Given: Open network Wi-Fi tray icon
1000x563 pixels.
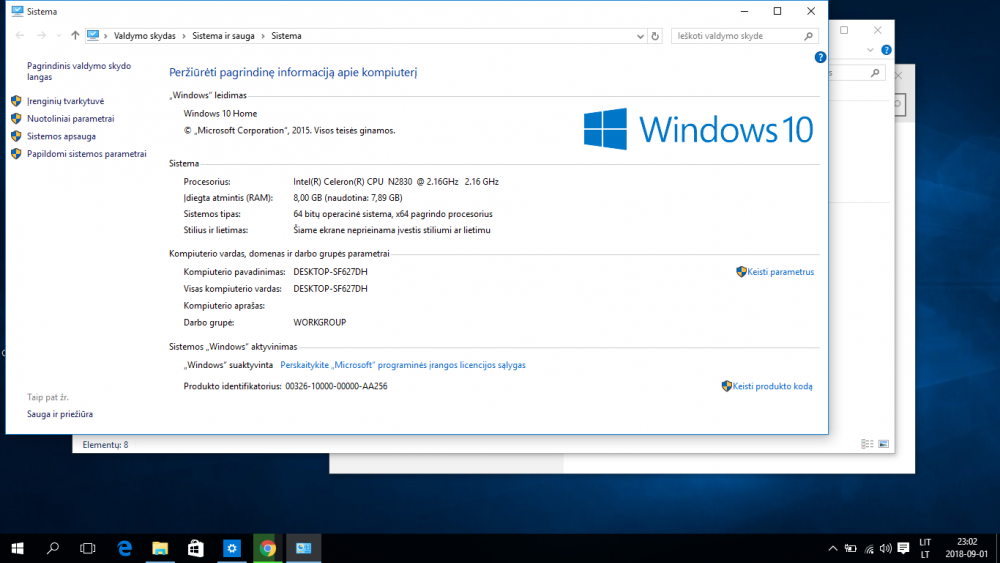Looking at the screenshot, I should 869,548.
